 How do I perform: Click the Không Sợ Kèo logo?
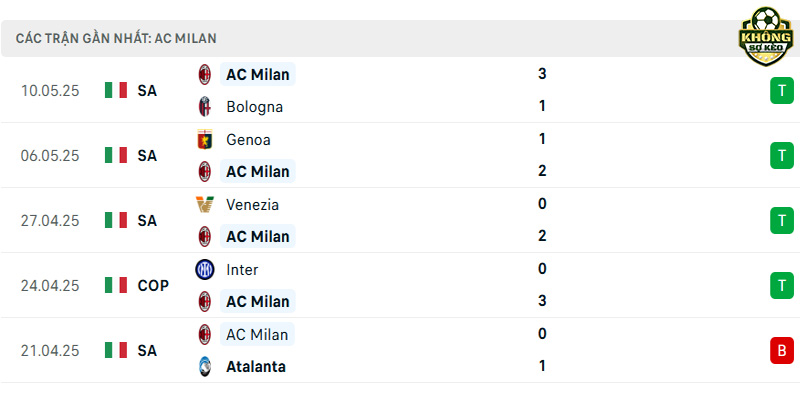click(x=766, y=36)
